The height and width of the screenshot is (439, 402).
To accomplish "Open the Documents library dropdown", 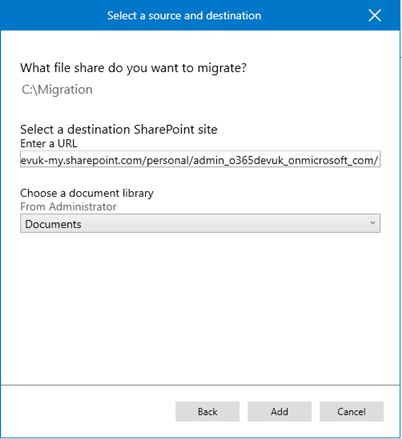I will 200,224.
